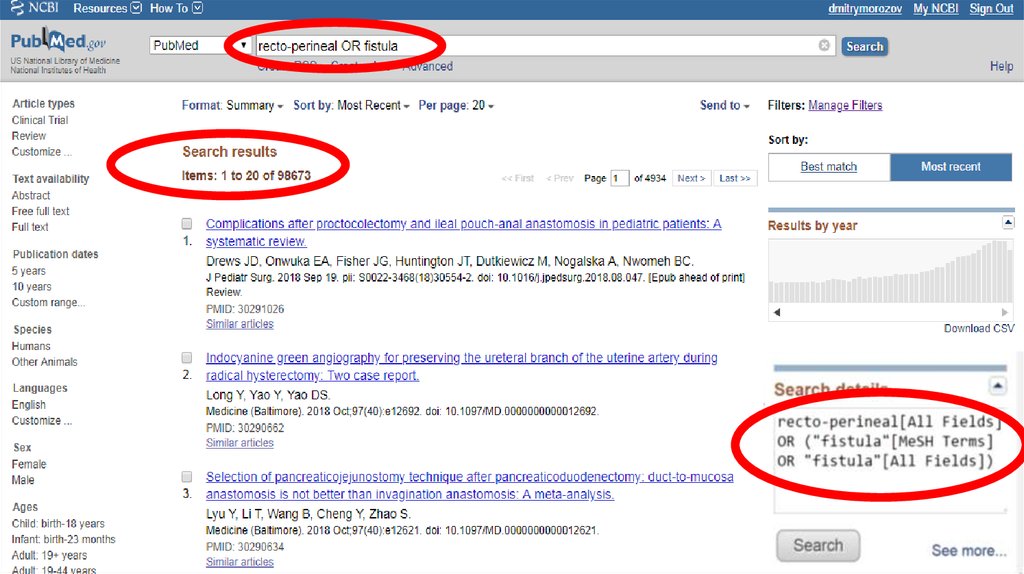This screenshot has width=1024, height=574.
Task: Click the NCBI logo in header
Action: (33, 8)
